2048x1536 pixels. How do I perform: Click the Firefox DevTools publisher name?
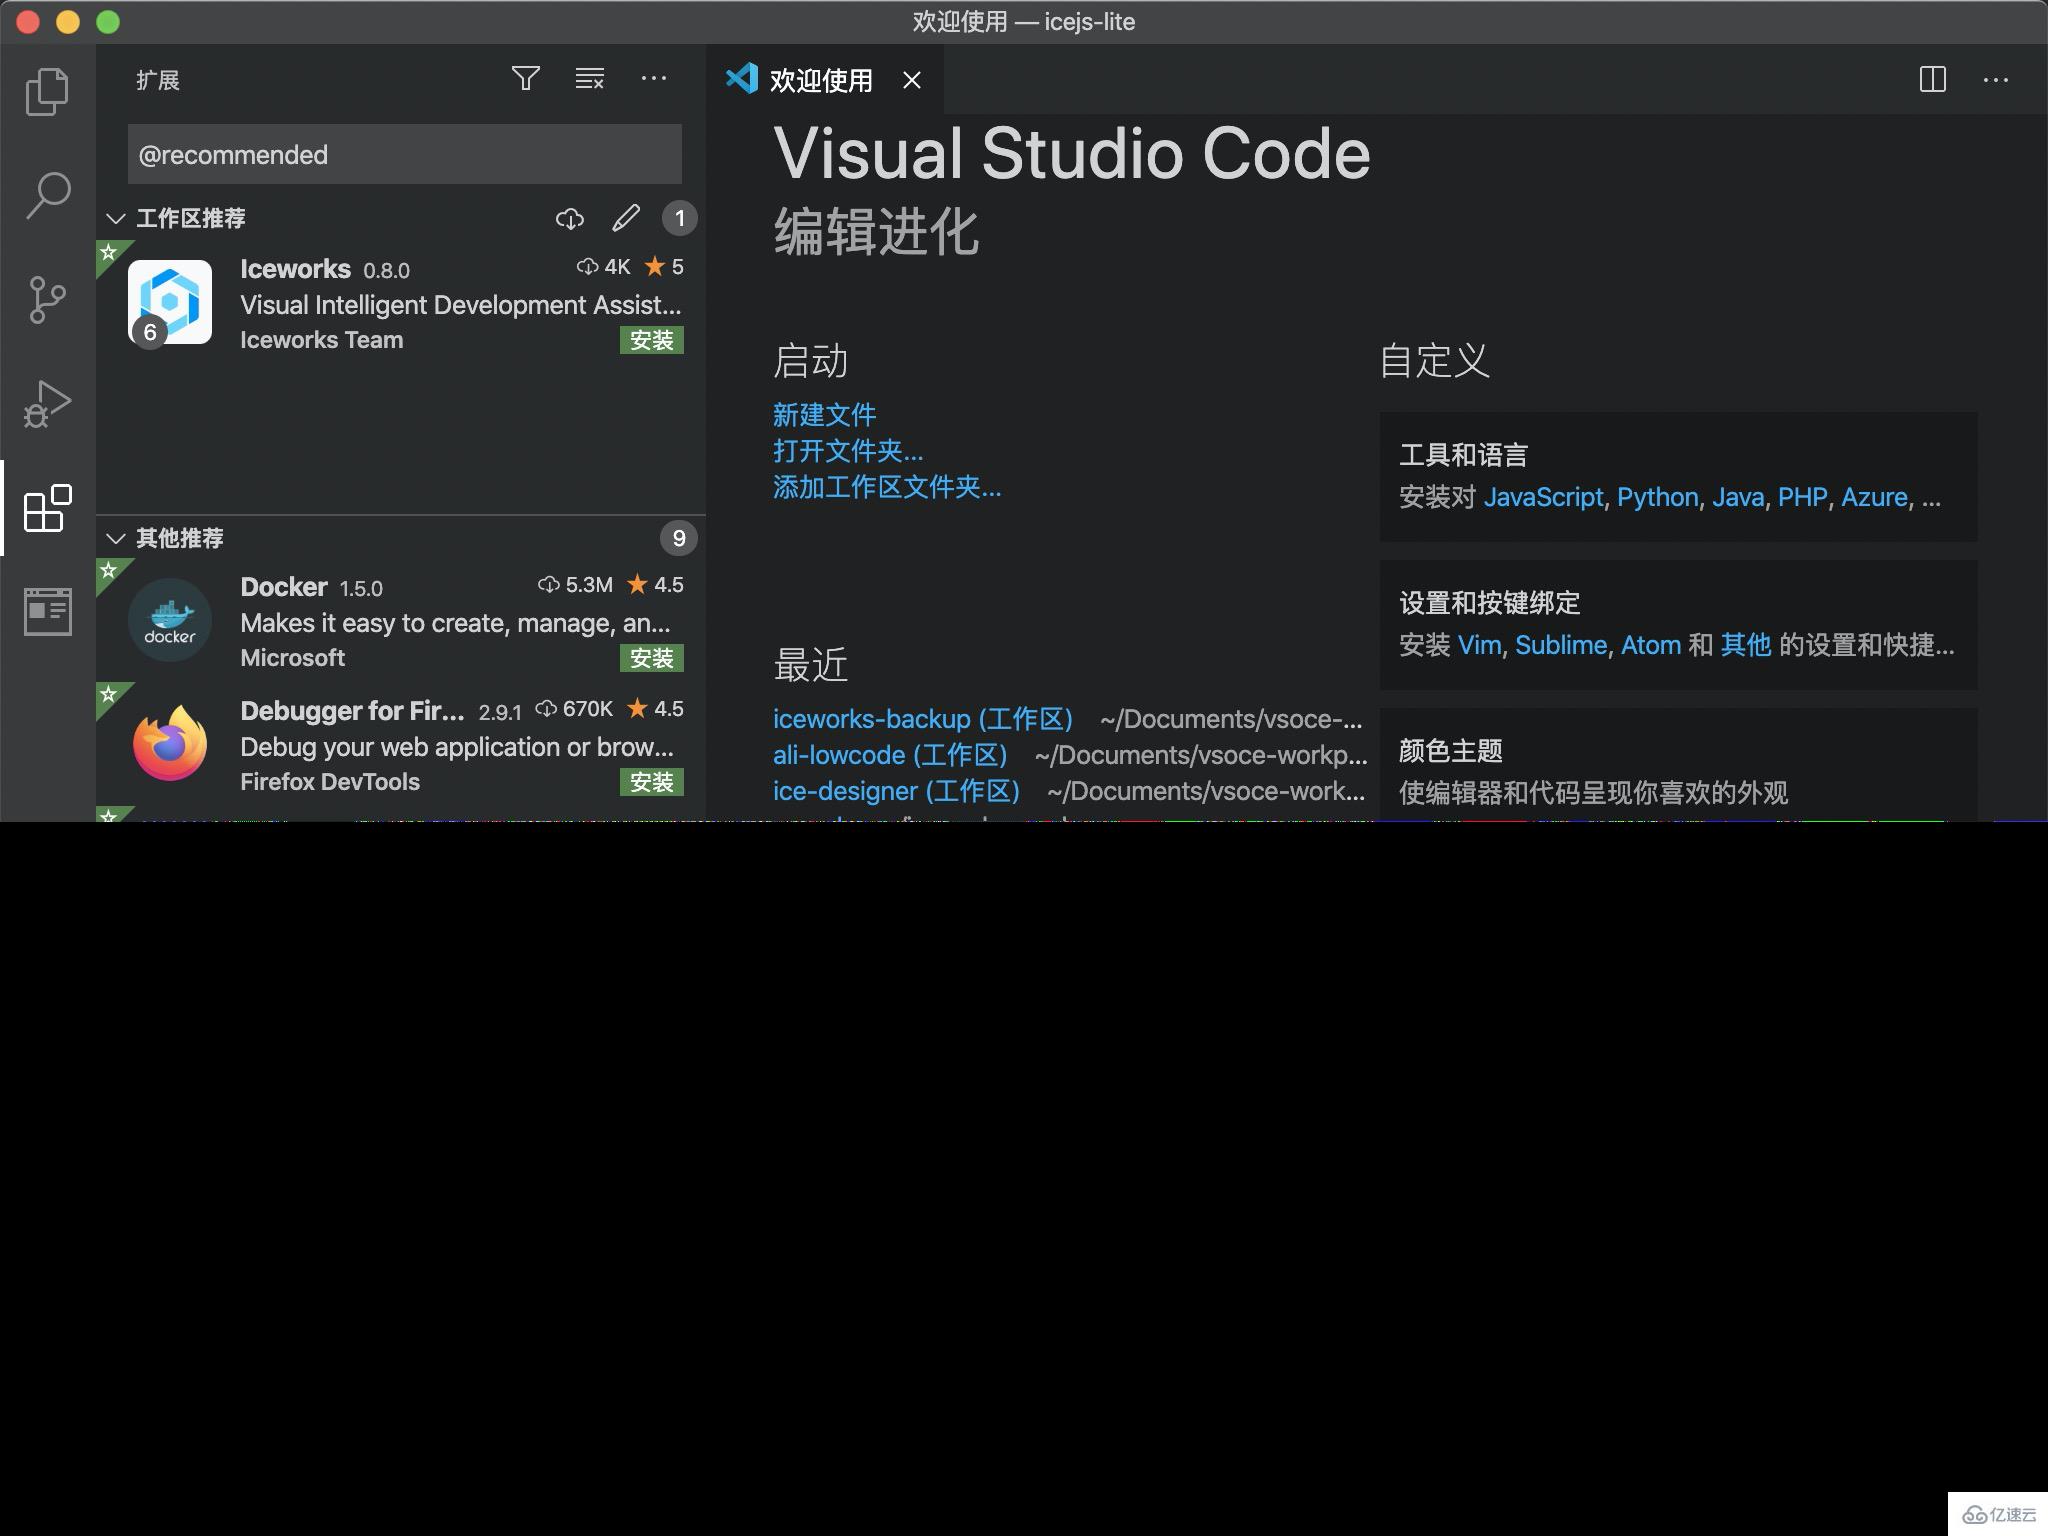(x=330, y=782)
